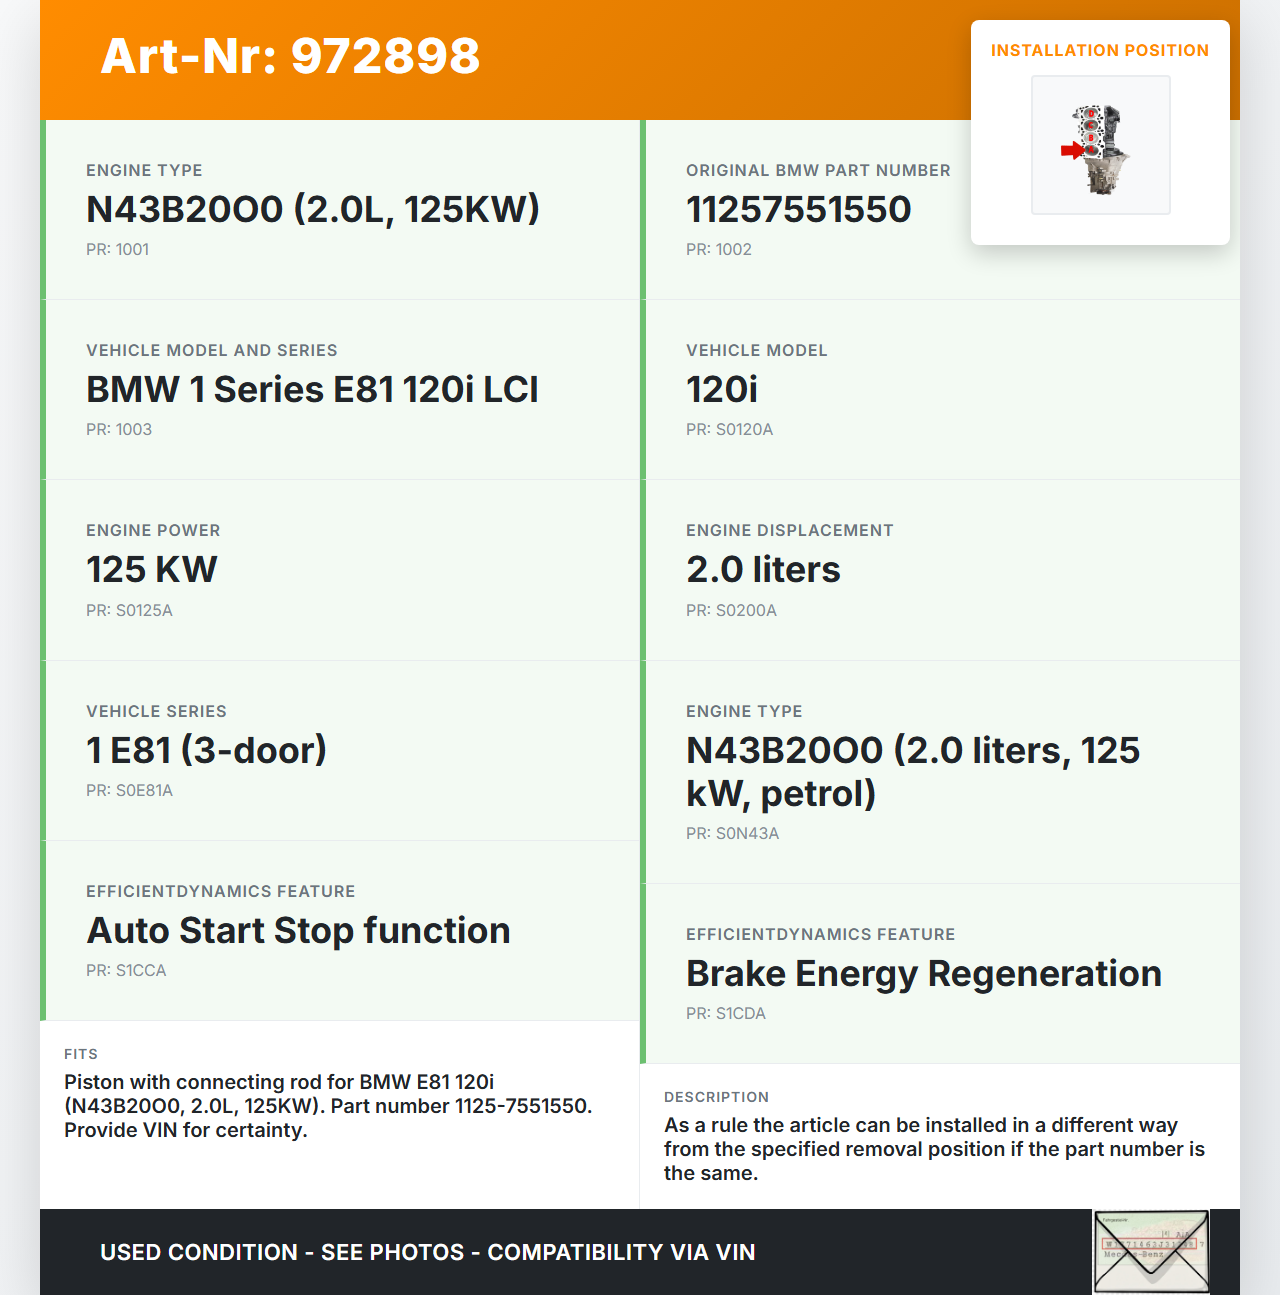Click the red arrow on engine diagram

pyautogui.click(x=1072, y=151)
